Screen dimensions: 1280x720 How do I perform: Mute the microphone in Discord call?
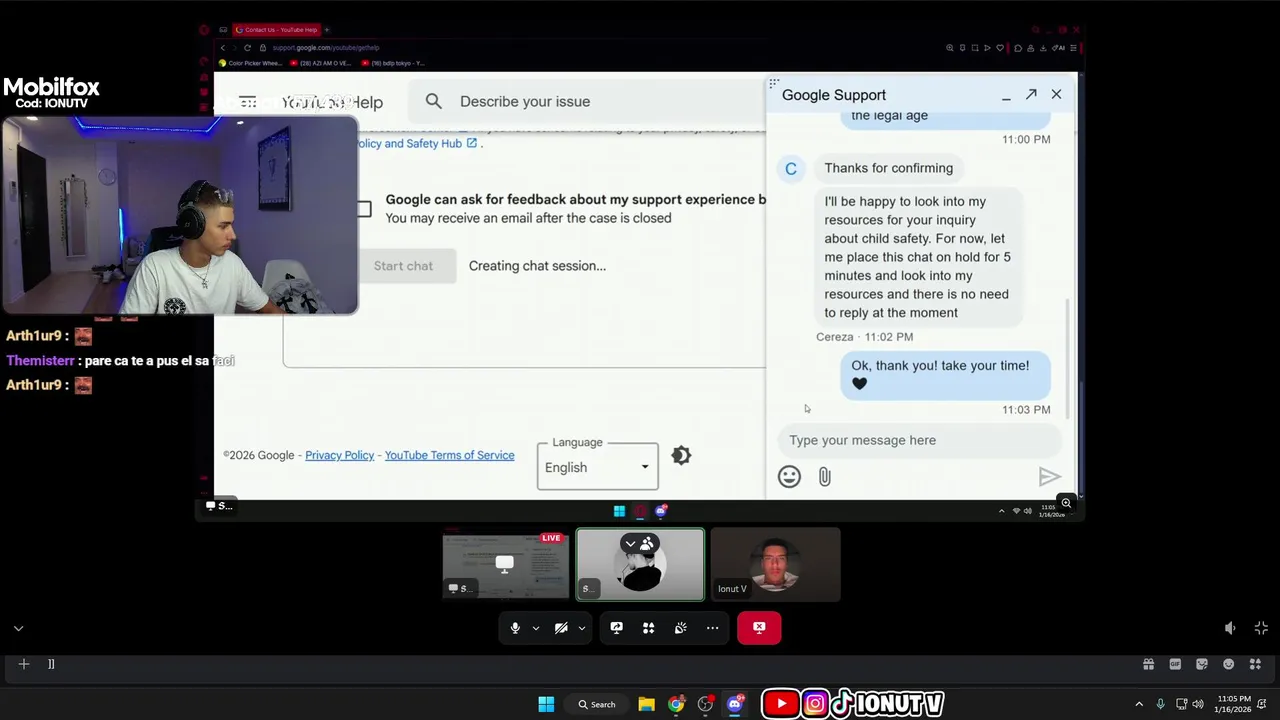[x=515, y=628]
